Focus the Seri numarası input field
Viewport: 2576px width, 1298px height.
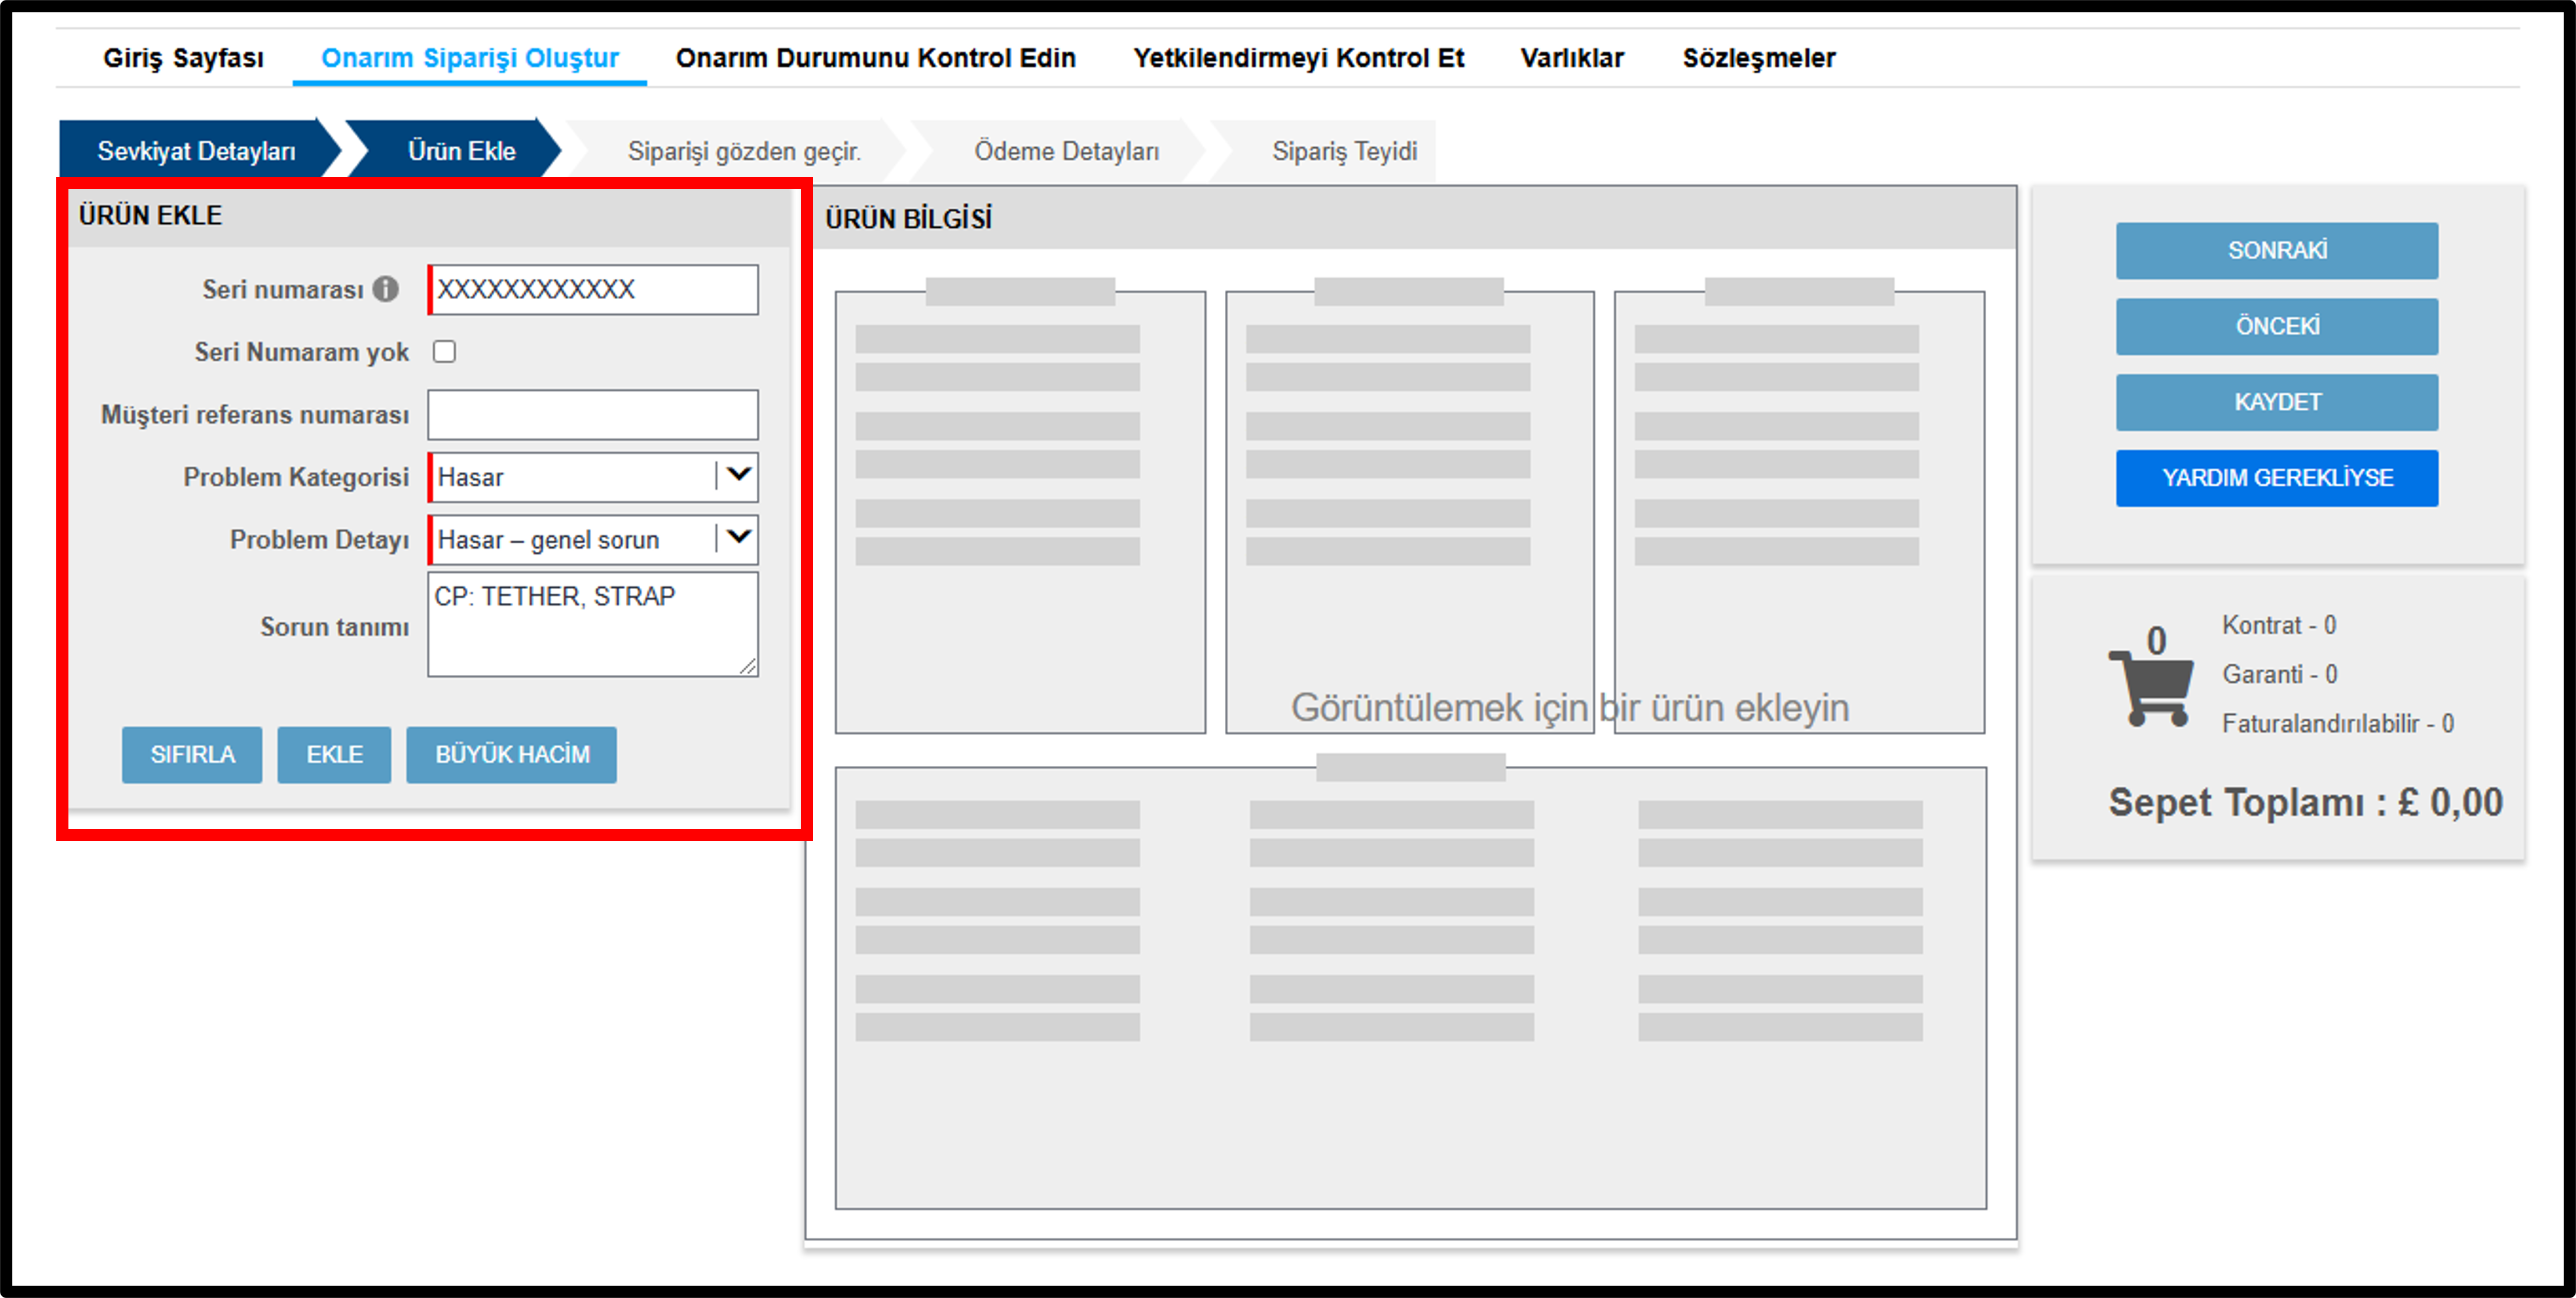pyautogui.click(x=593, y=289)
